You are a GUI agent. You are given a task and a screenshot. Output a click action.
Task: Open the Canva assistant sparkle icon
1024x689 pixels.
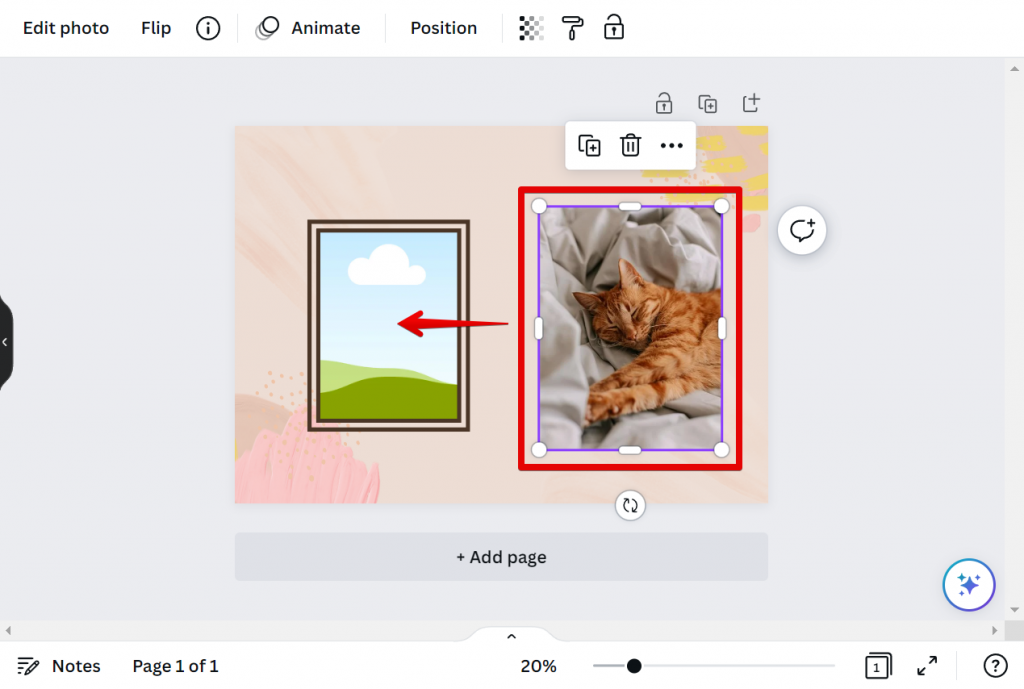click(968, 585)
